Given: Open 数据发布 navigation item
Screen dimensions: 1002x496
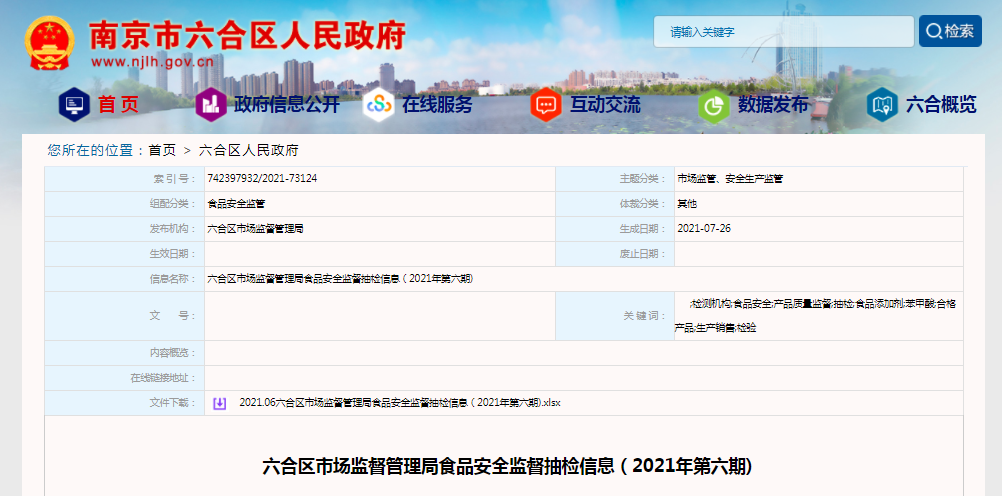Looking at the screenshot, I should coord(773,104).
